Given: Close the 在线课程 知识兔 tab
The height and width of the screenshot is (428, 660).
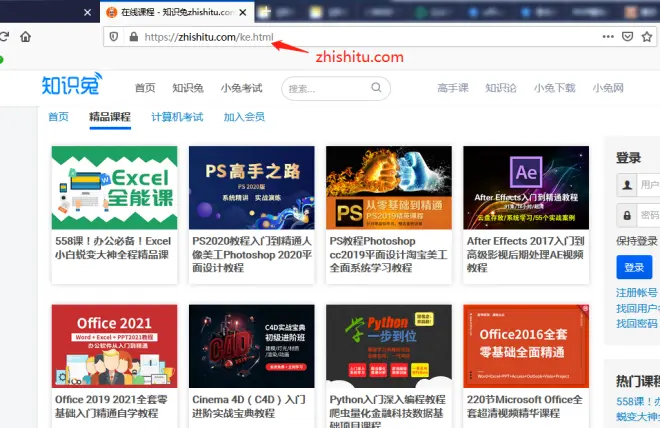Looking at the screenshot, I should [243, 13].
